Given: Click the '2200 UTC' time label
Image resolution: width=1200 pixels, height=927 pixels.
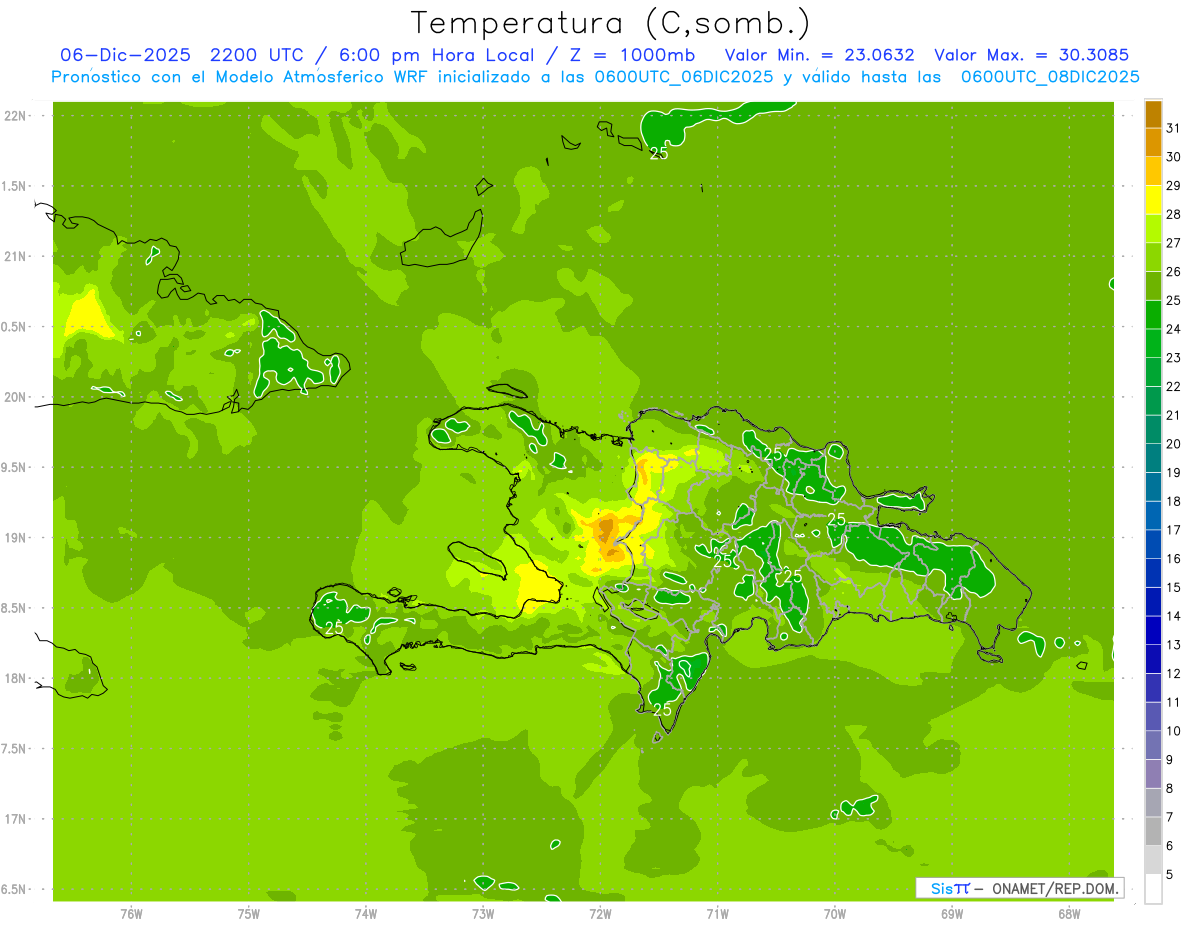Looking at the screenshot, I should (259, 55).
